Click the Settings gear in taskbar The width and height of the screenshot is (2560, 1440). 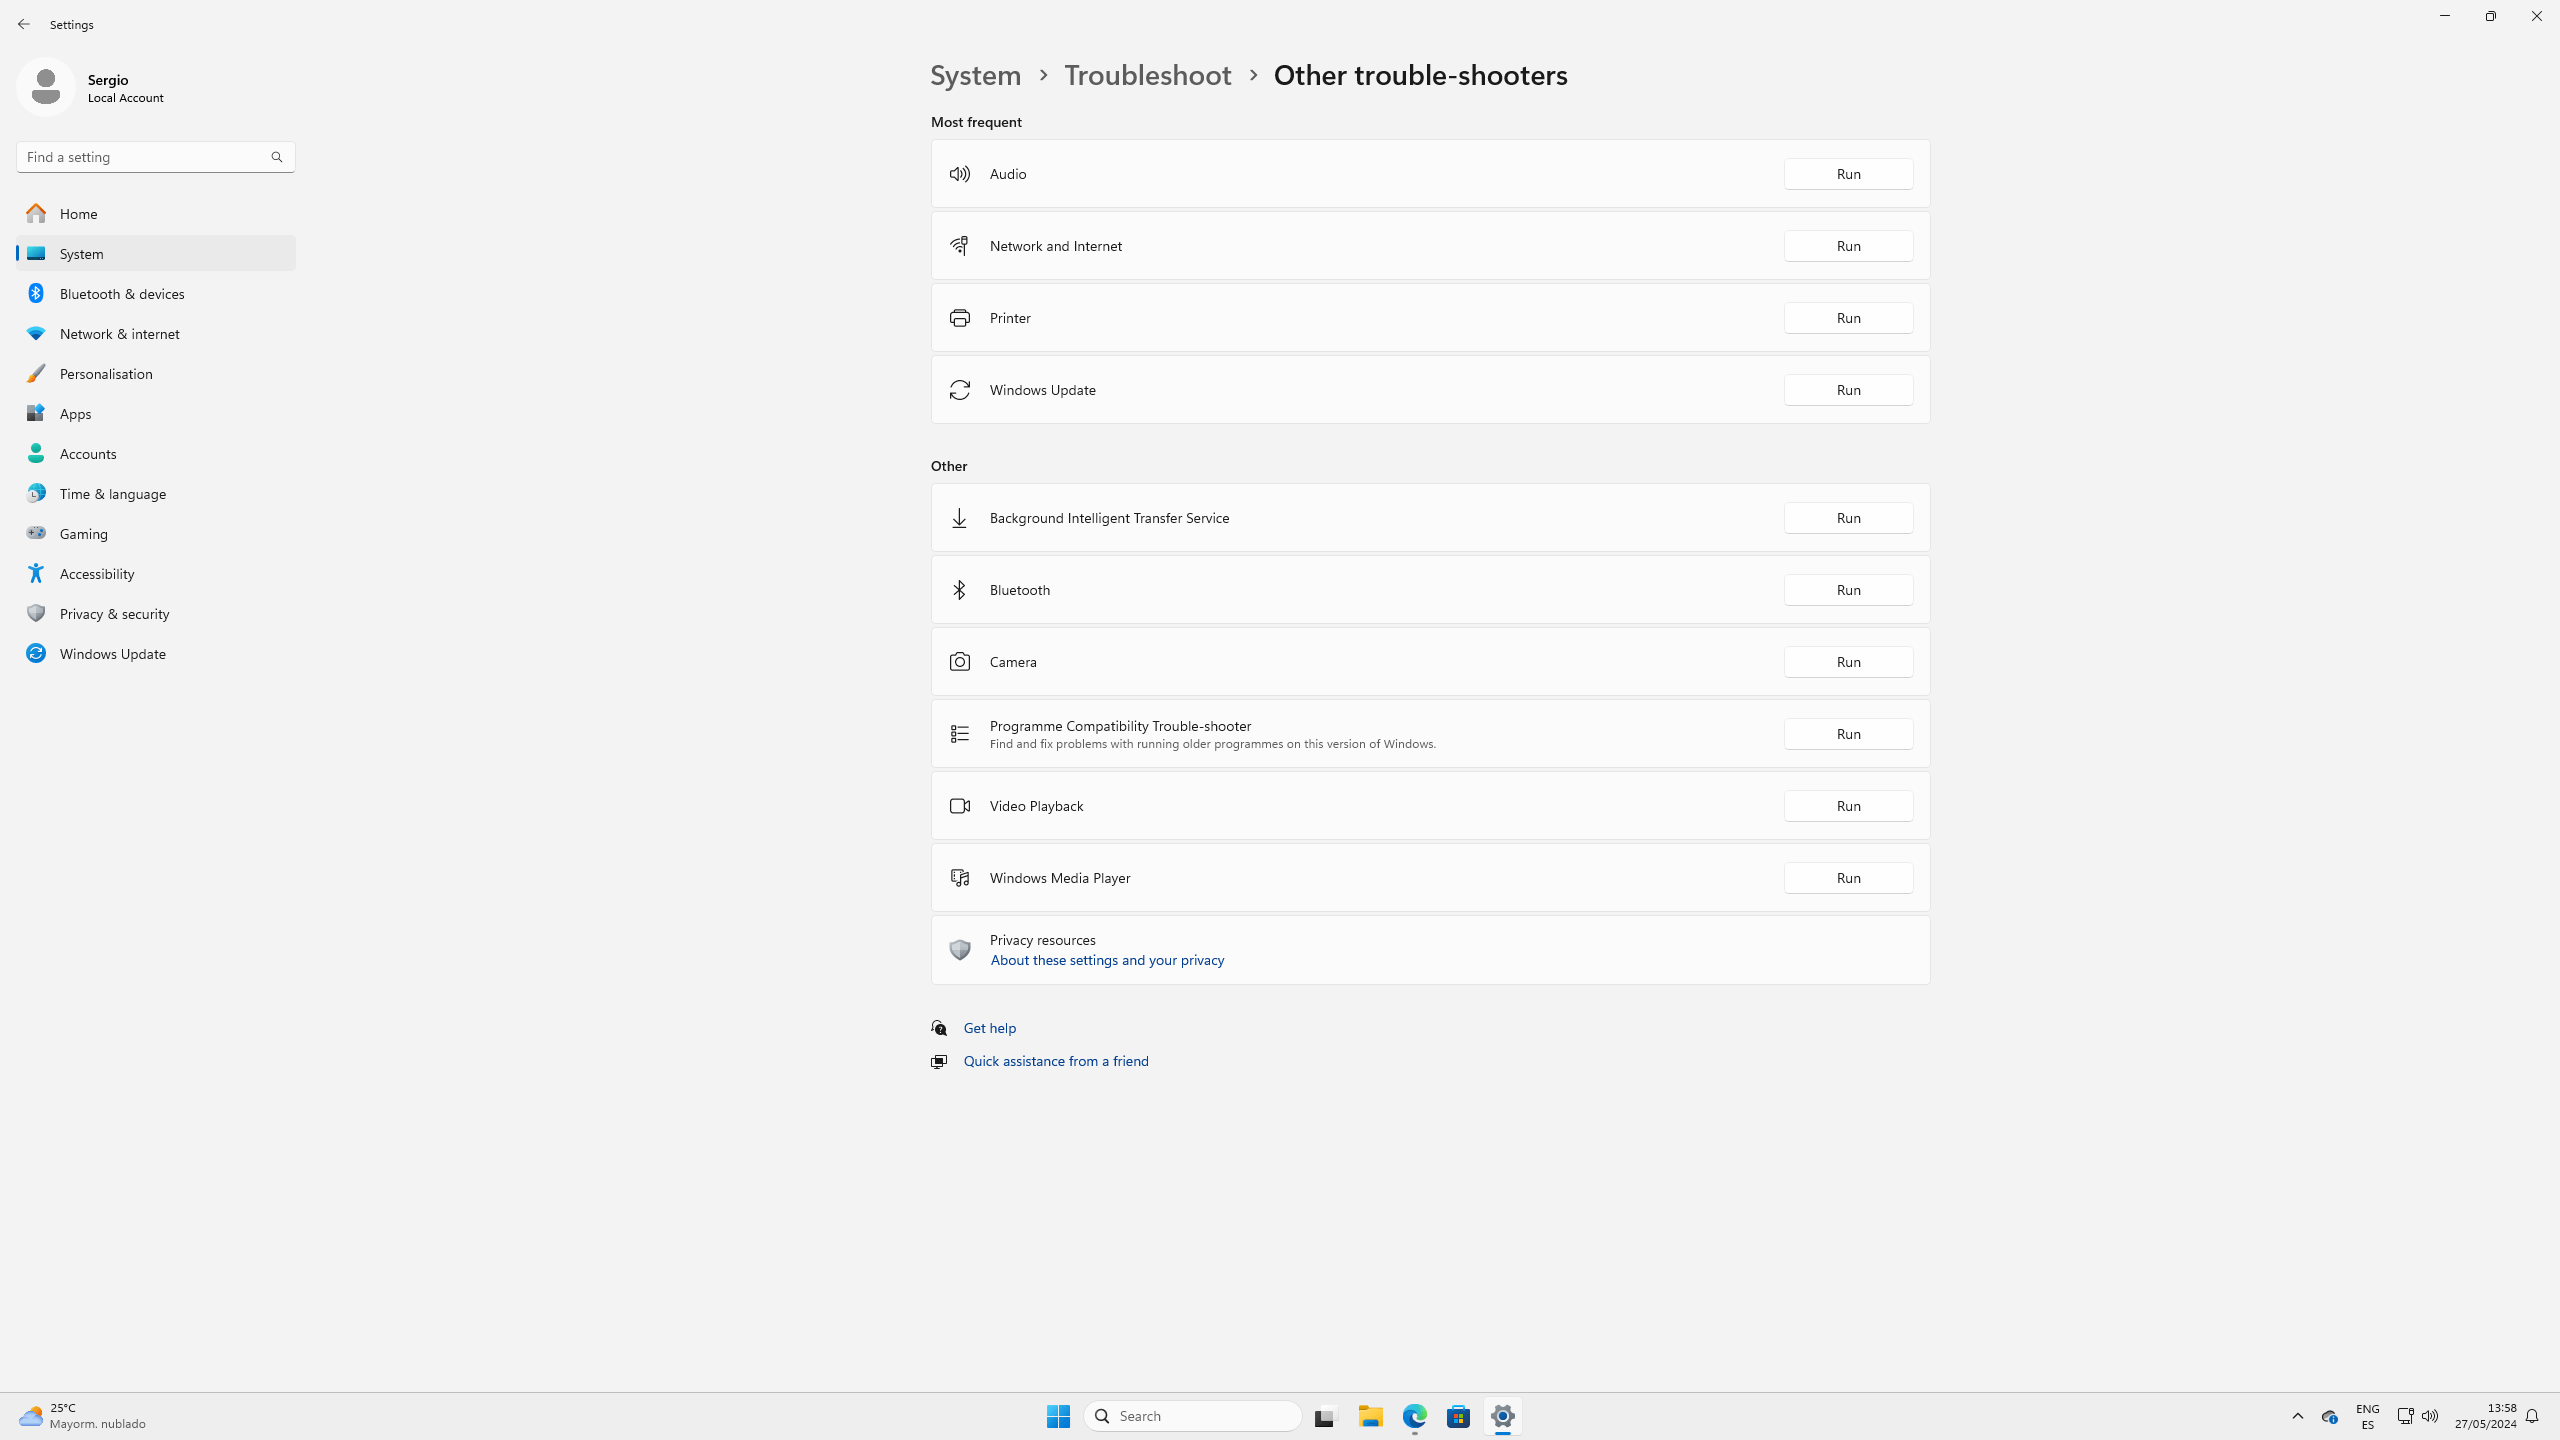(1502, 1416)
